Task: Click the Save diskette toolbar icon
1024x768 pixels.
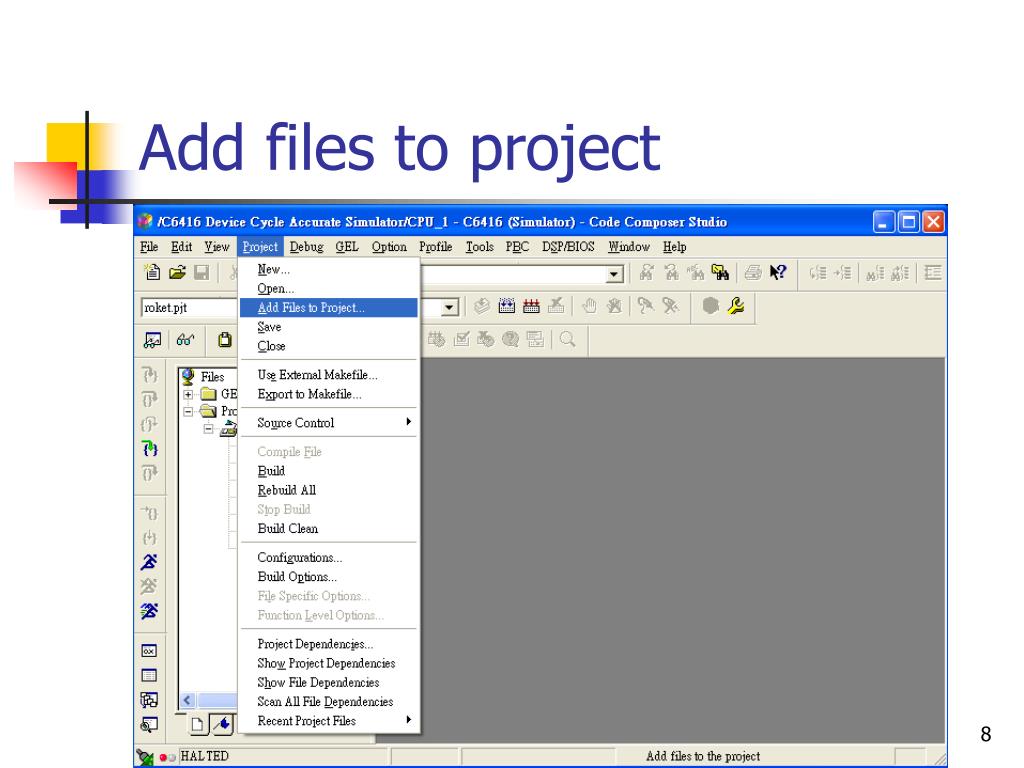Action: pos(201,272)
